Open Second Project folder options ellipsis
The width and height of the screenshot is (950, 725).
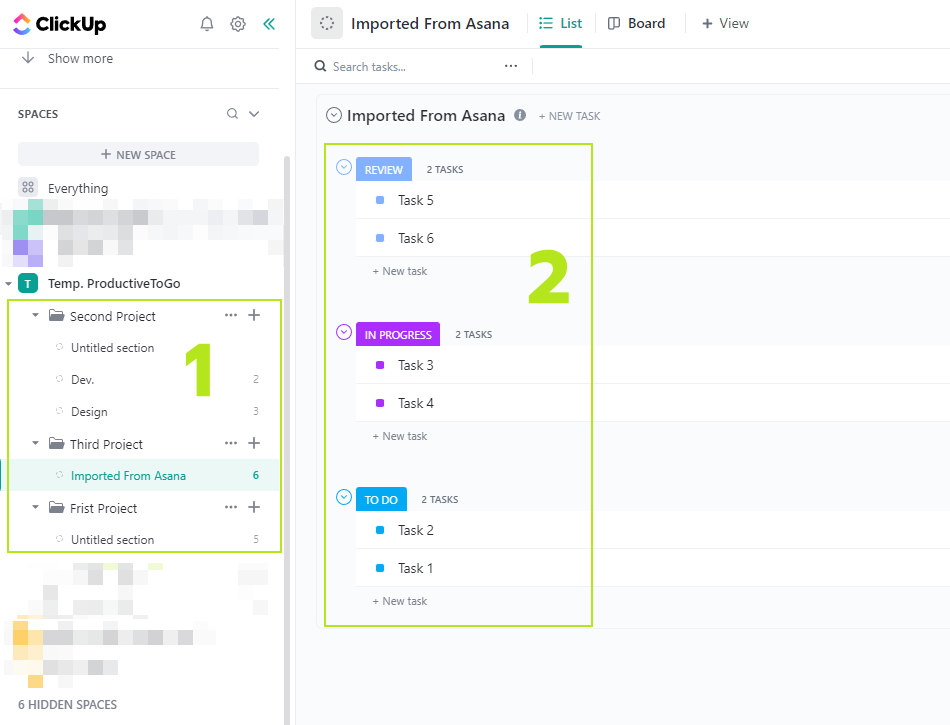click(231, 315)
